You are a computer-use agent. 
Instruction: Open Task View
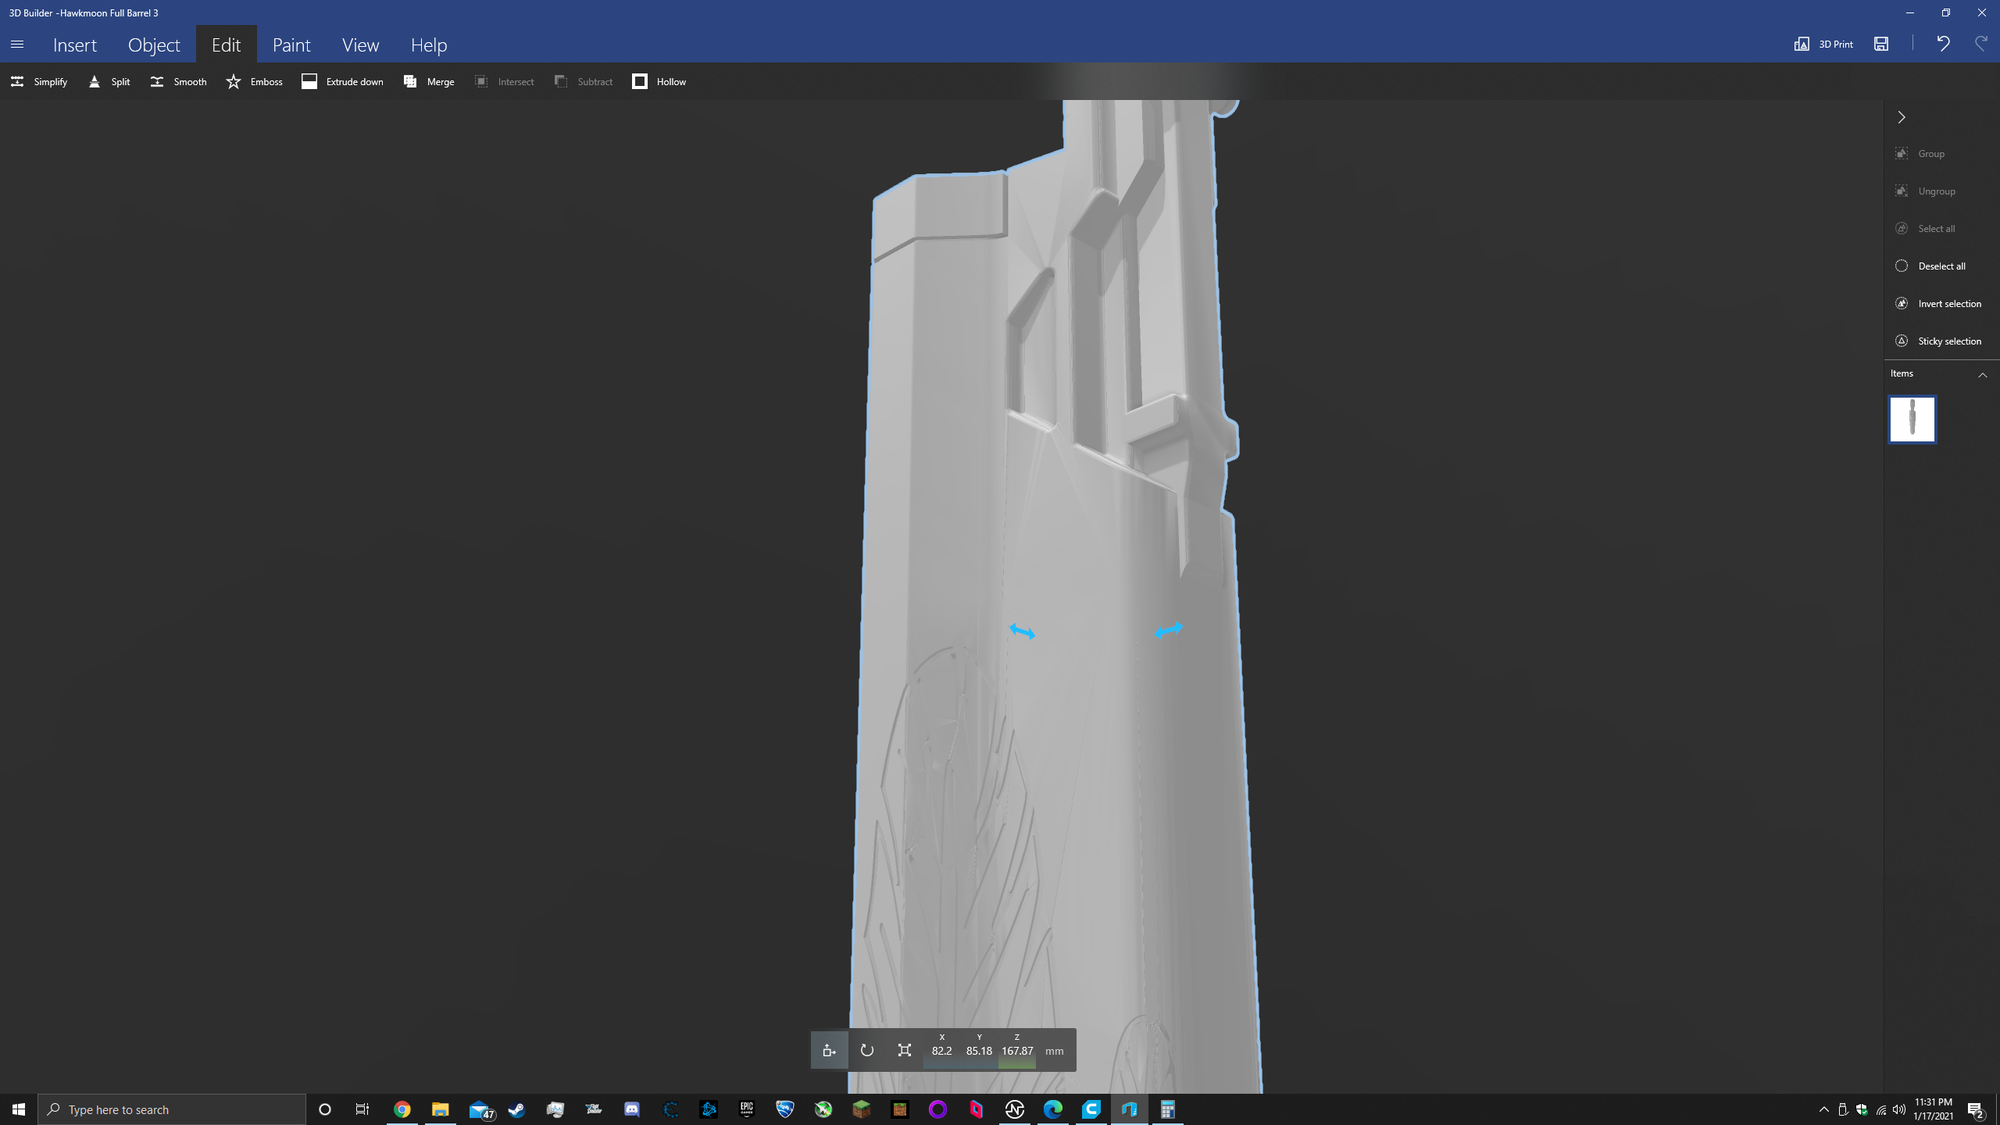pyautogui.click(x=362, y=1109)
